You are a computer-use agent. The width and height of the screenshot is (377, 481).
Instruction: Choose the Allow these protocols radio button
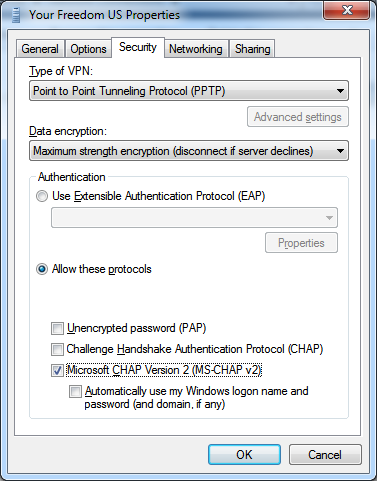coord(42,269)
